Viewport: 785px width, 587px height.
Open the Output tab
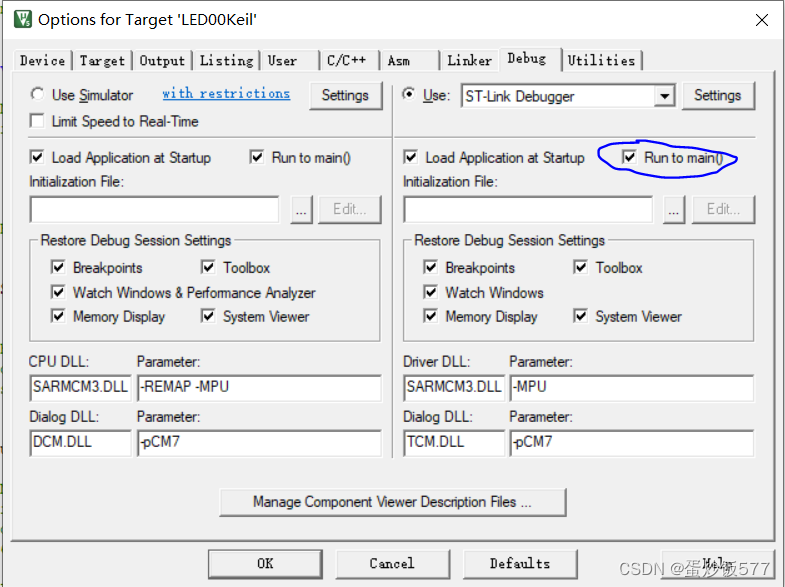click(x=162, y=61)
